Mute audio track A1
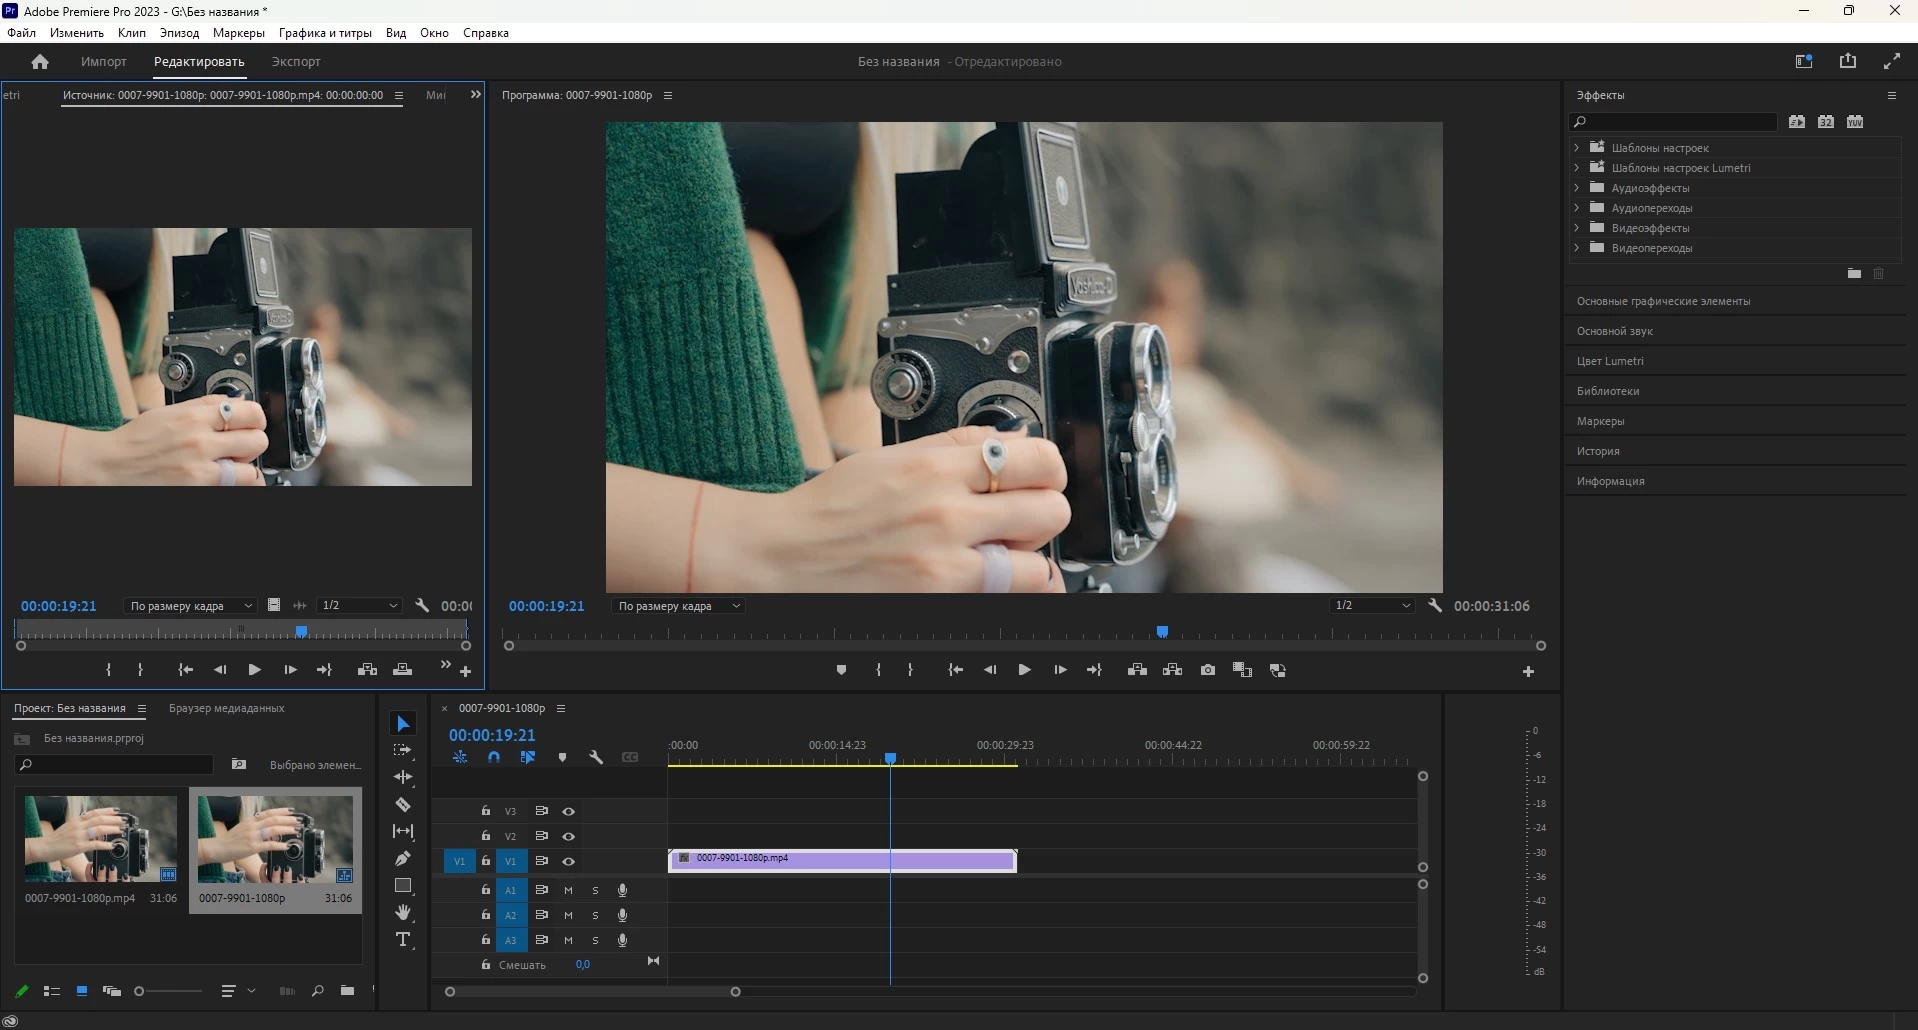The height and width of the screenshot is (1030, 1918). coord(568,890)
